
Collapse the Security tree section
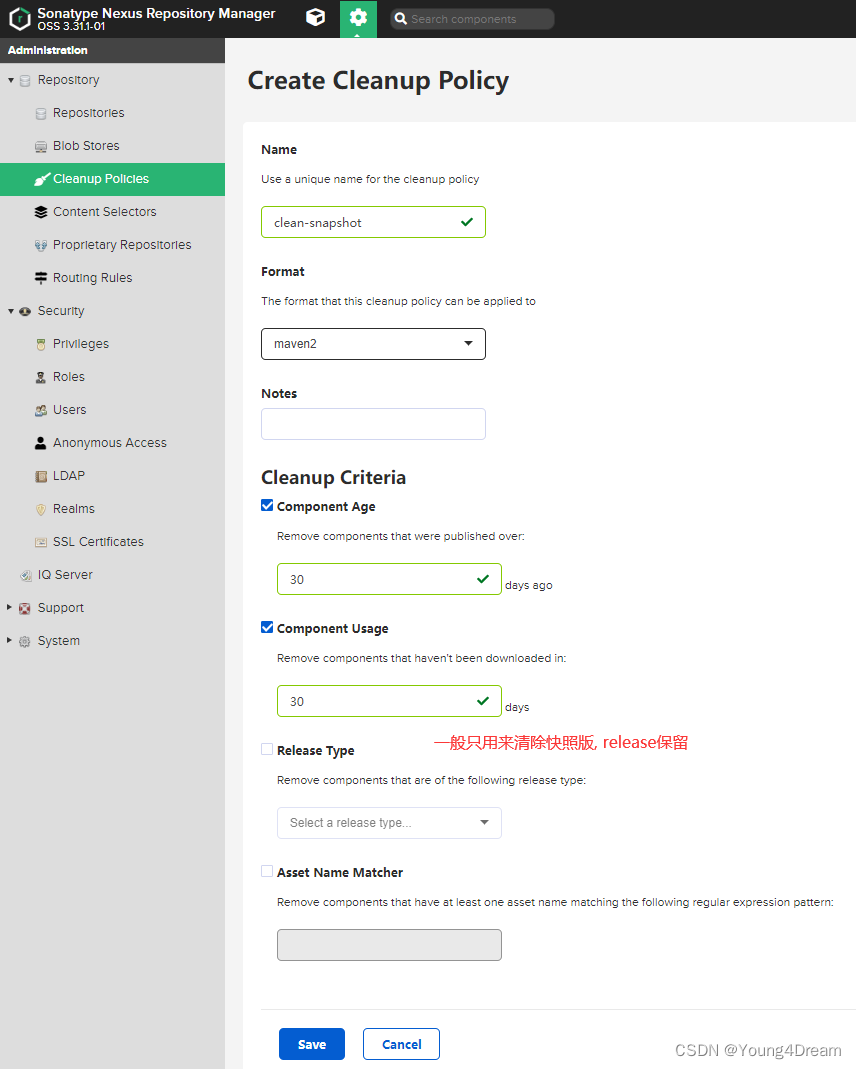[x=10, y=311]
